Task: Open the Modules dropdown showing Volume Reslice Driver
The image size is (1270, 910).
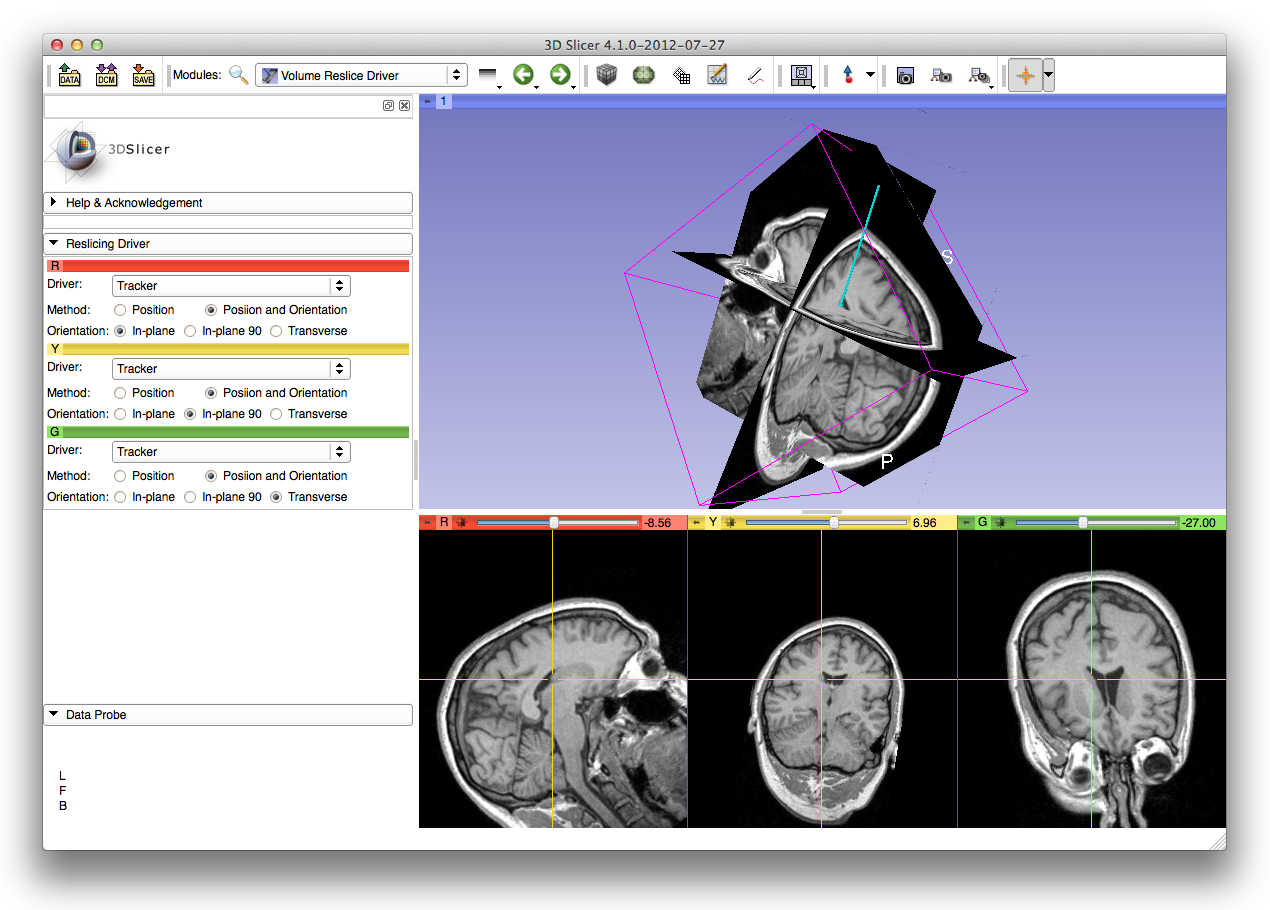Action: [360, 75]
